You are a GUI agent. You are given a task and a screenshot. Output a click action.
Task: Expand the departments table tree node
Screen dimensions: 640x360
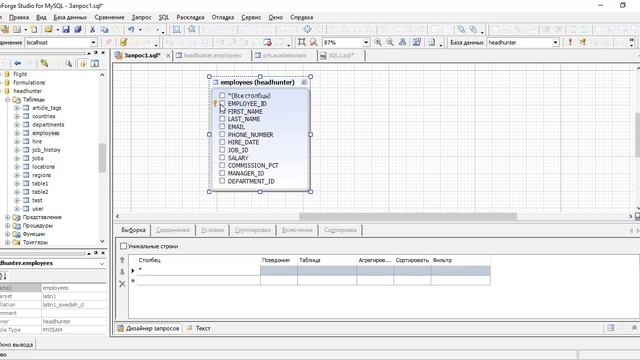click(17, 124)
